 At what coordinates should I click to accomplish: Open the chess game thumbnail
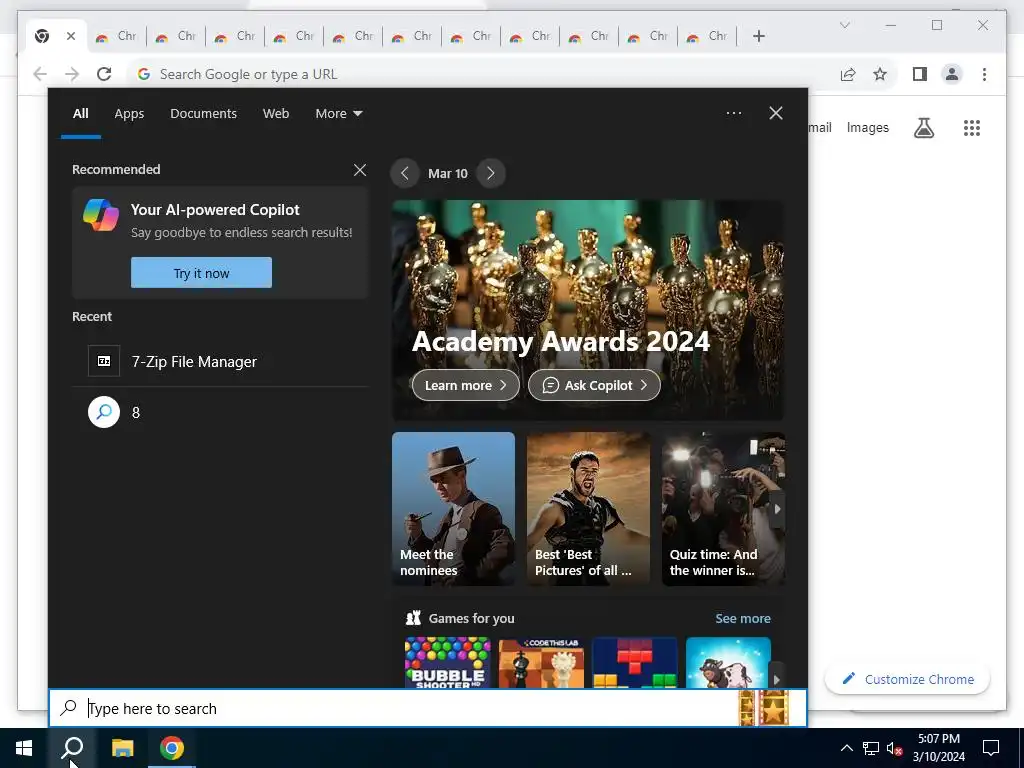[541, 663]
